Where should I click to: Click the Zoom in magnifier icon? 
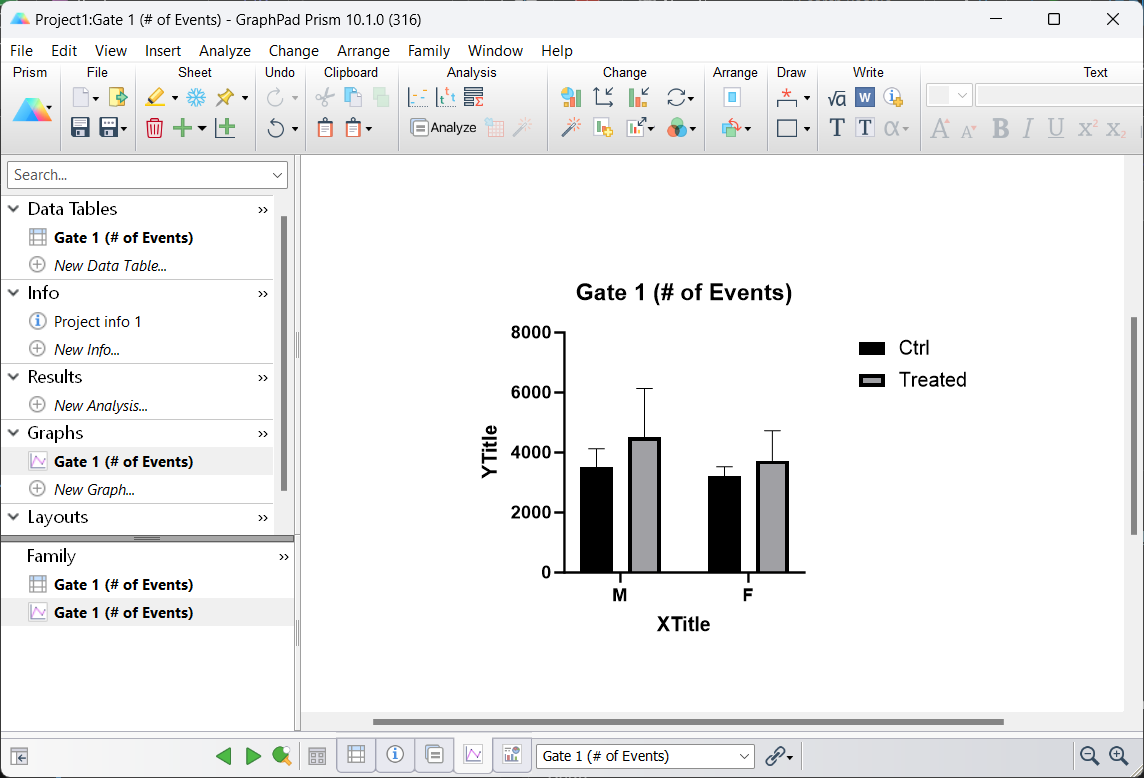point(1119,756)
